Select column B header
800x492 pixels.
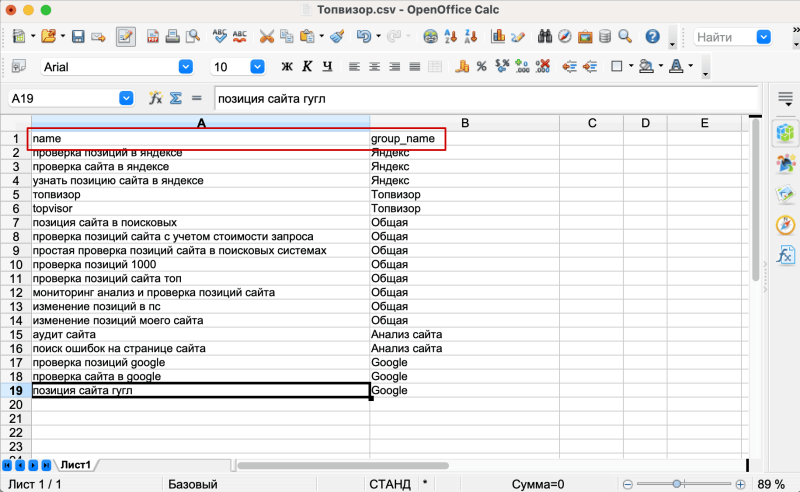tap(464, 123)
